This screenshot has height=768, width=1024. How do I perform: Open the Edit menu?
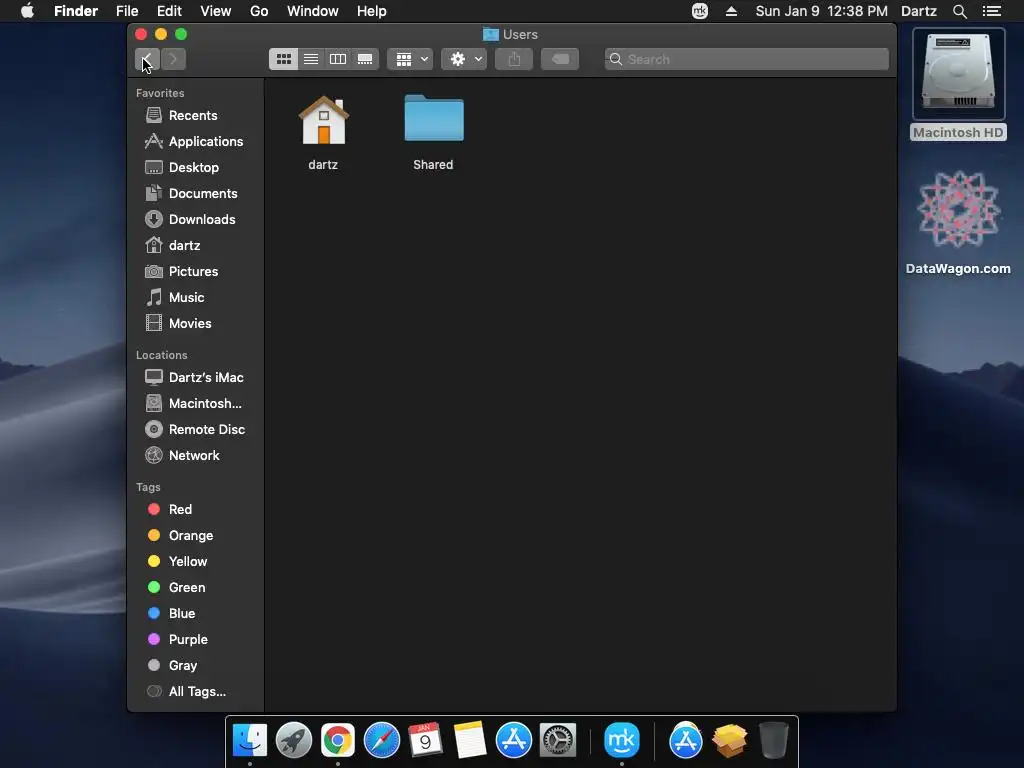click(169, 11)
